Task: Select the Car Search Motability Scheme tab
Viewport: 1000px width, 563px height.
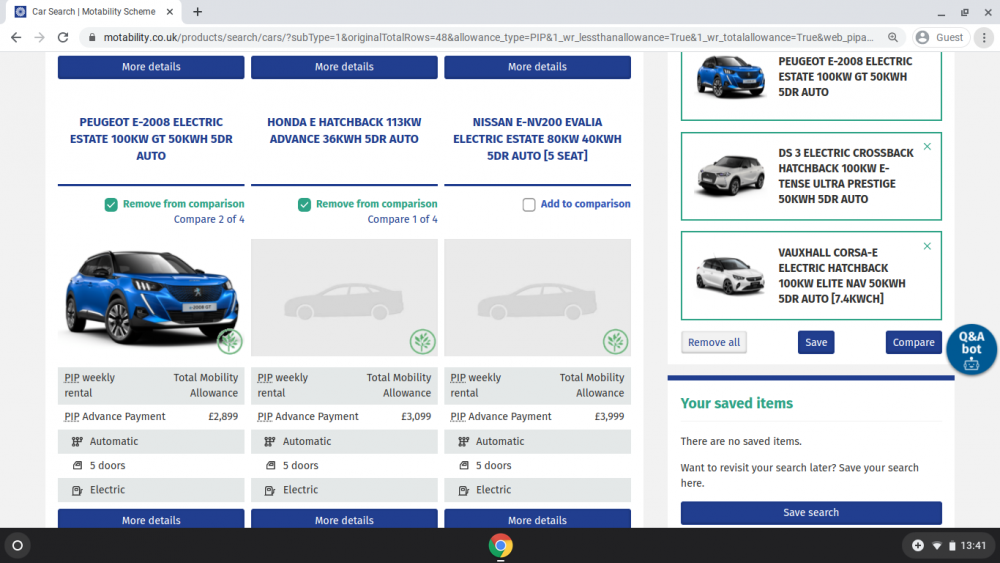Action: [93, 11]
